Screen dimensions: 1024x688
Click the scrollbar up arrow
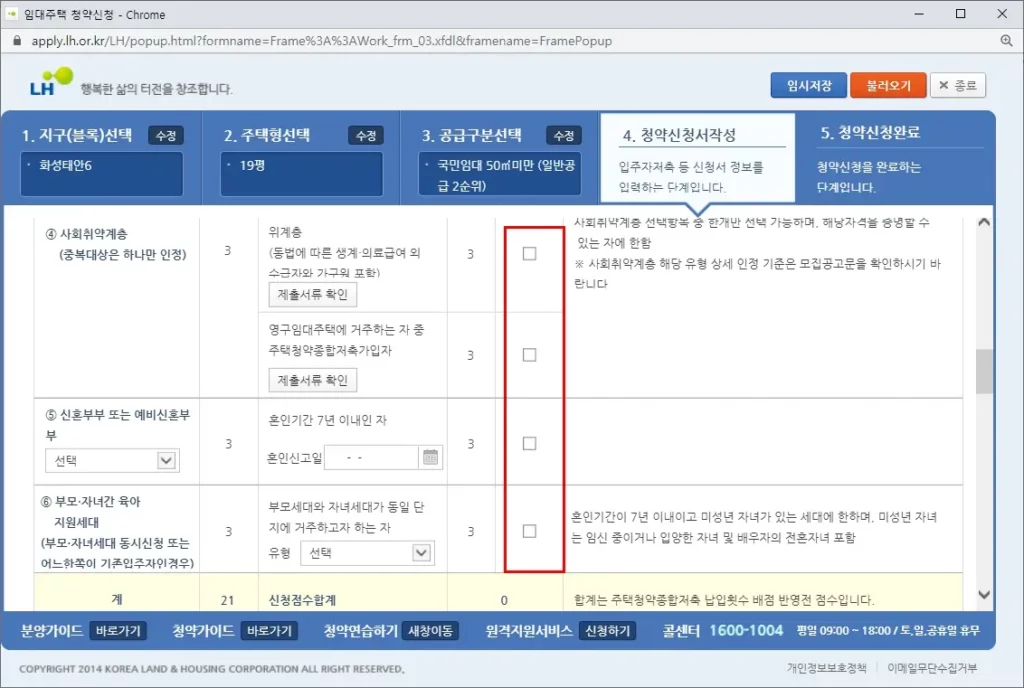(984, 222)
